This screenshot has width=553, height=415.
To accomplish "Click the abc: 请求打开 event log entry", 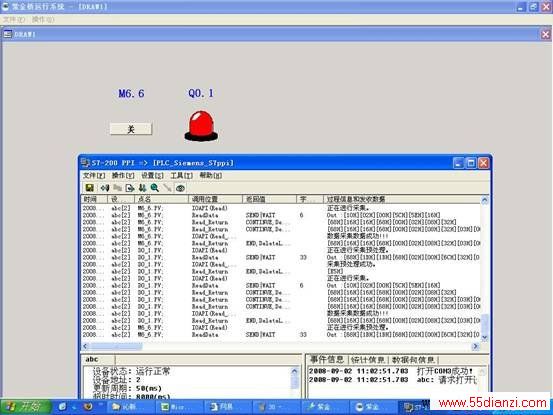I will click(393, 380).
